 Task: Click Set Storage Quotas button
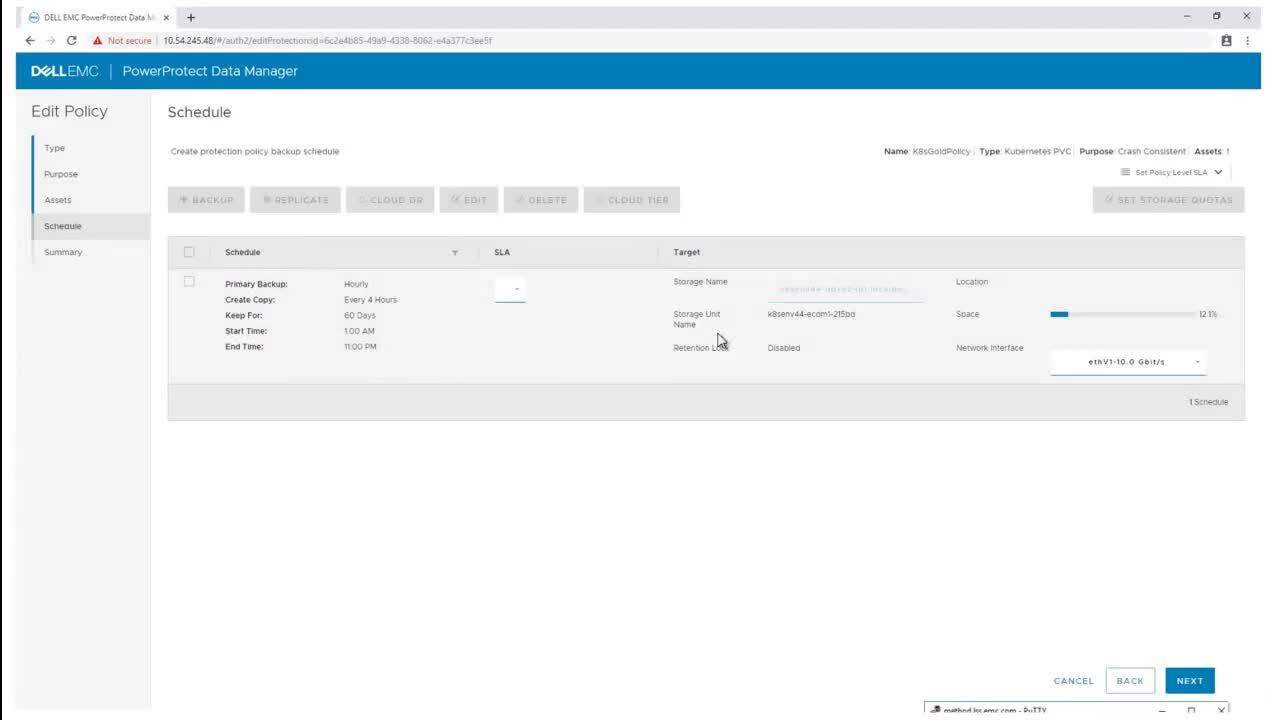click(x=1168, y=200)
